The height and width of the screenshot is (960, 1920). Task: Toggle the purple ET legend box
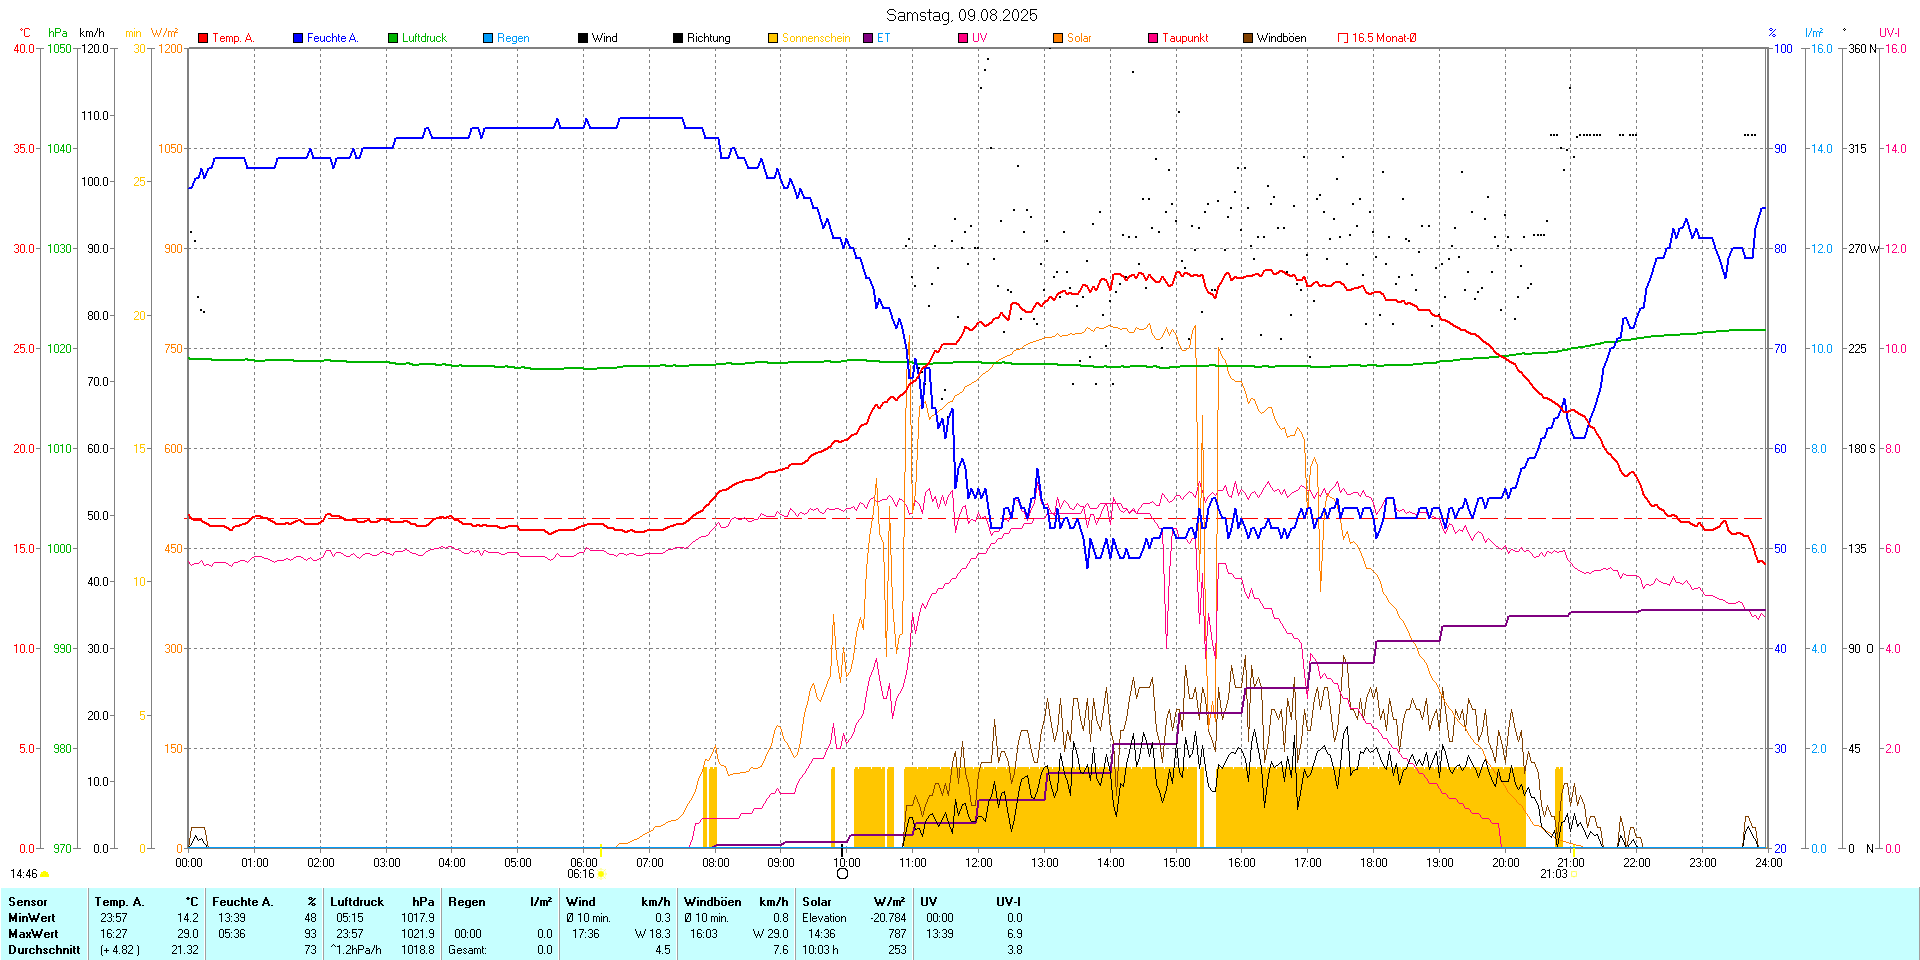[x=868, y=38]
